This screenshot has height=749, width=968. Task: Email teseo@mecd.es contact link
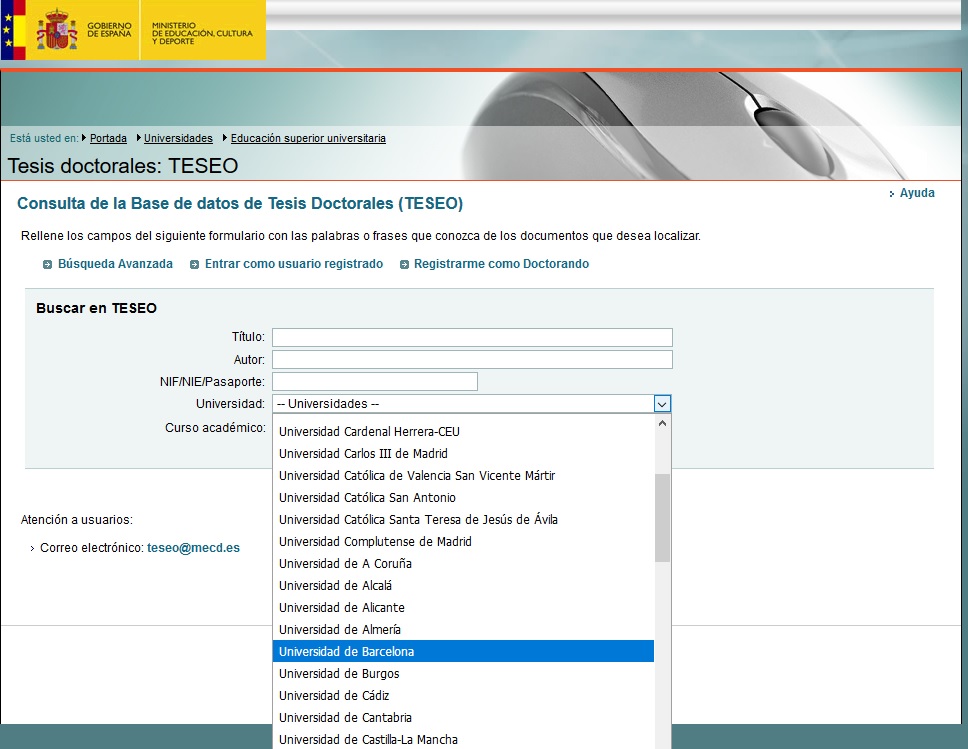click(193, 548)
